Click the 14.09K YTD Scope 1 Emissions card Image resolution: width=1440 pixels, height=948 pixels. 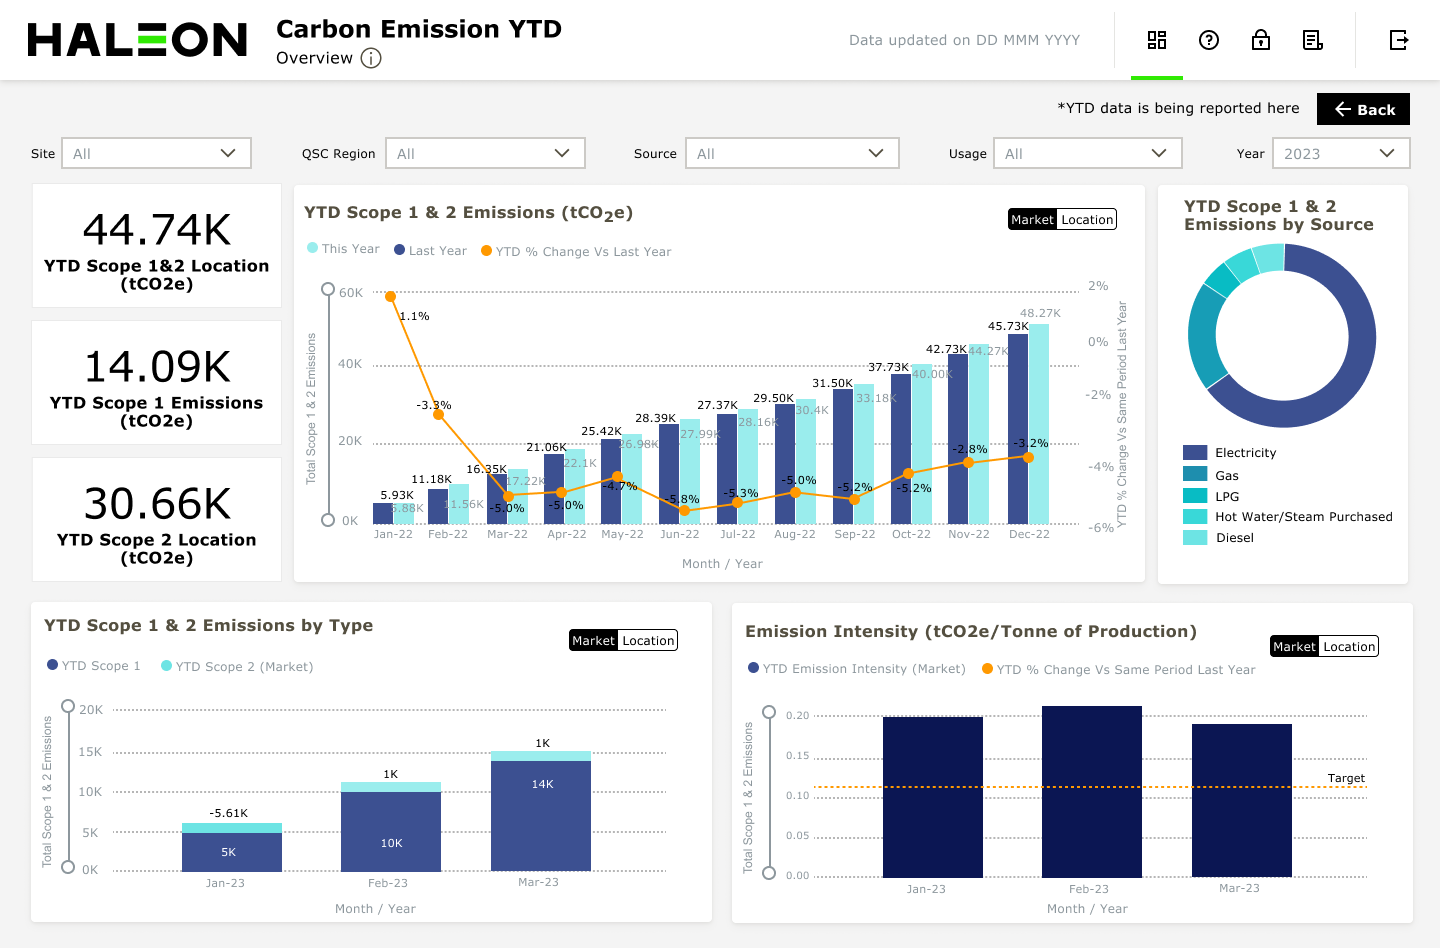pos(157,383)
